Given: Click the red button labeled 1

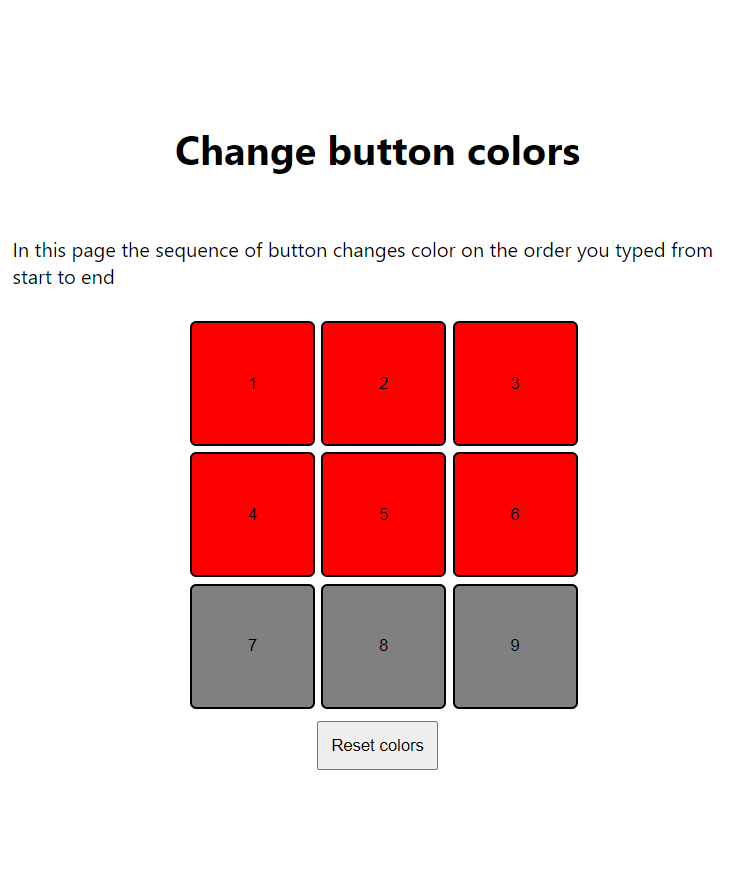Looking at the screenshot, I should 252,383.
